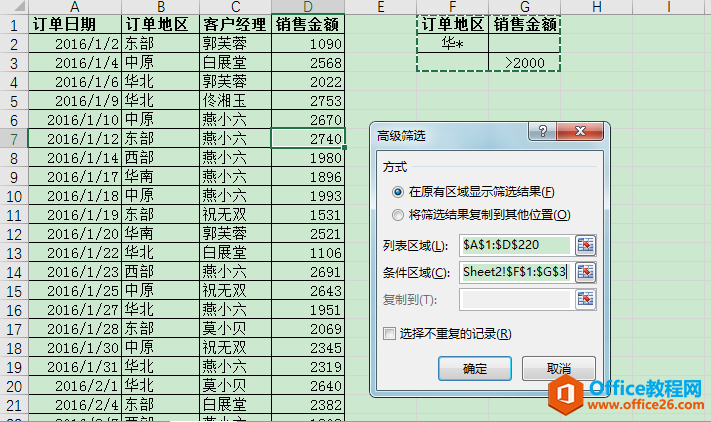Click the disabled 复制到 input field
Screen dimensions: 711x422
[x=516, y=299]
